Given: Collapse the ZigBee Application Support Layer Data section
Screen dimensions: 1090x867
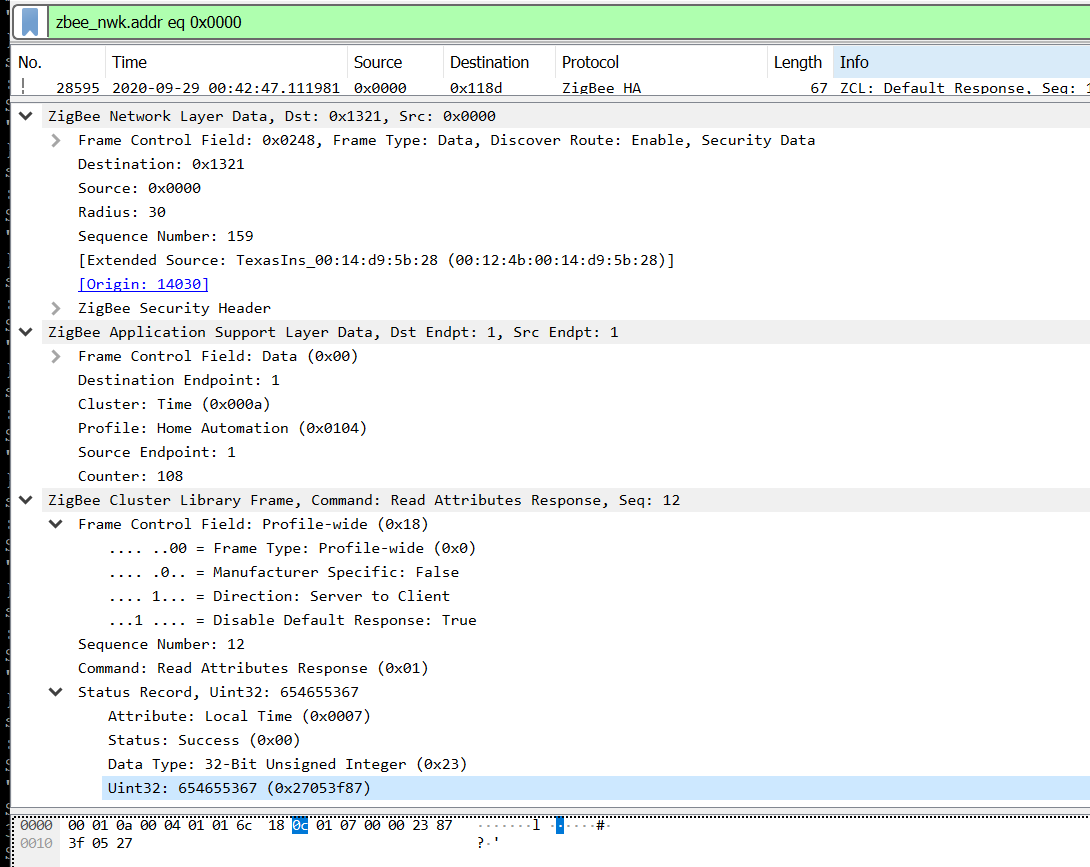Looking at the screenshot, I should tap(26, 332).
